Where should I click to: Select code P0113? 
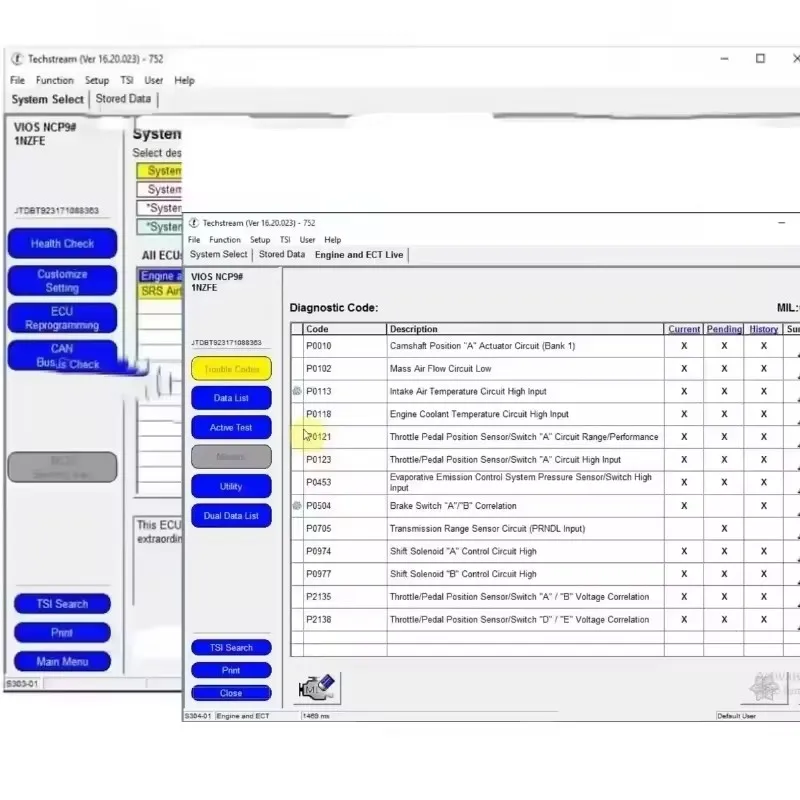click(318, 391)
